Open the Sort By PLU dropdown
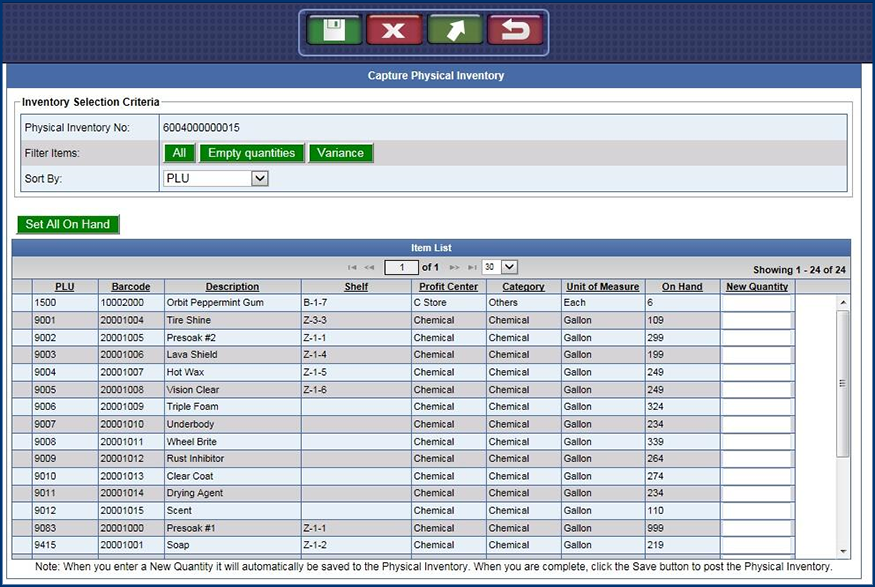Image resolution: width=875 pixels, height=587 pixels. coord(259,179)
